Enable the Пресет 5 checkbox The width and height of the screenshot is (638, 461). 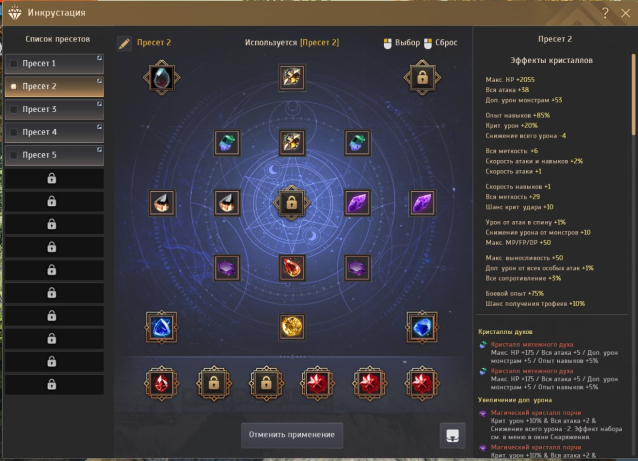pyautogui.click(x=14, y=155)
